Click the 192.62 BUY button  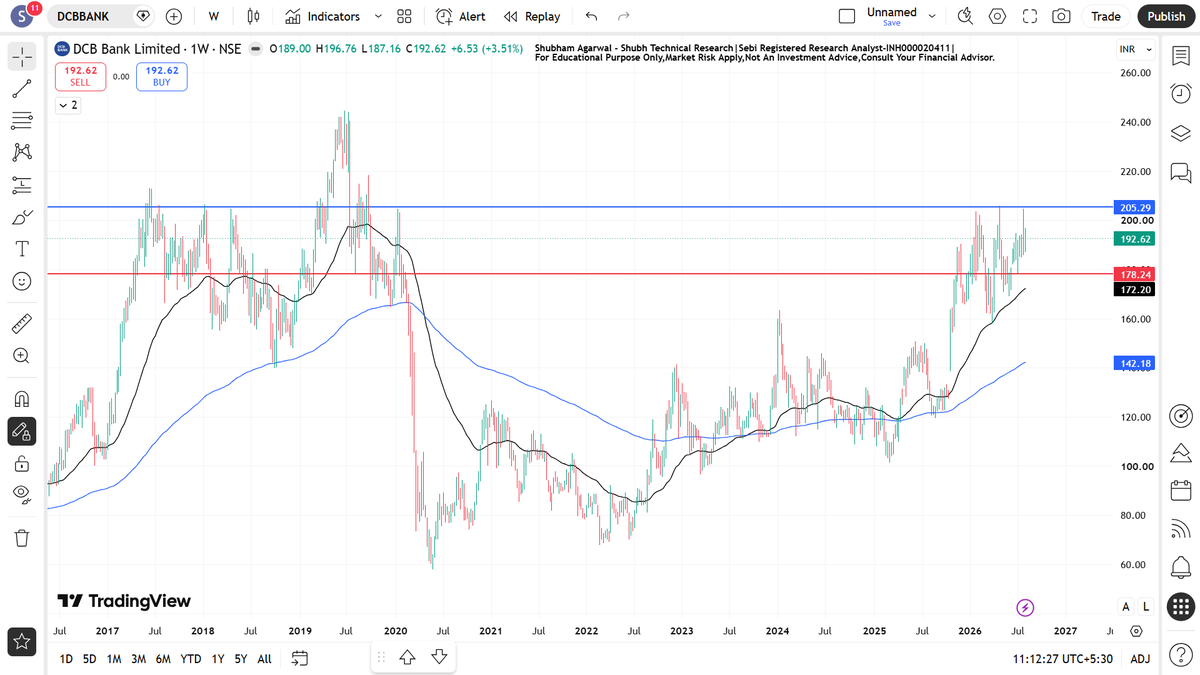pos(162,76)
